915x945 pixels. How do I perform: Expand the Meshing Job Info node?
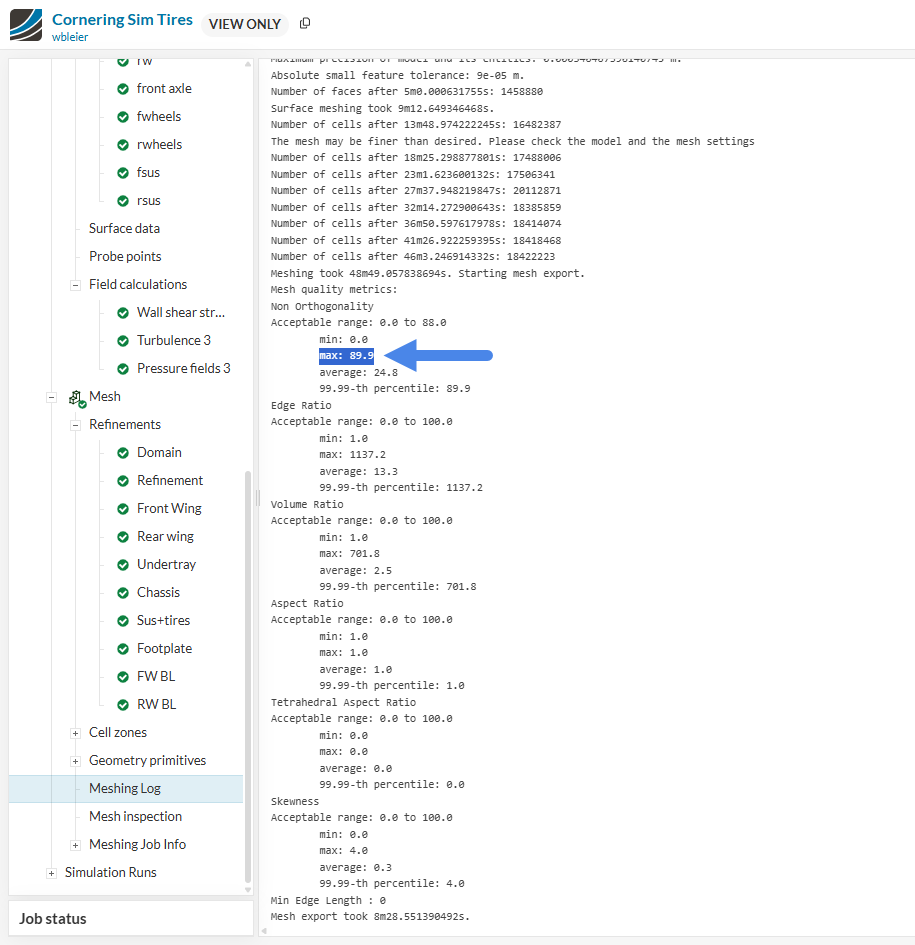pyautogui.click(x=75, y=845)
